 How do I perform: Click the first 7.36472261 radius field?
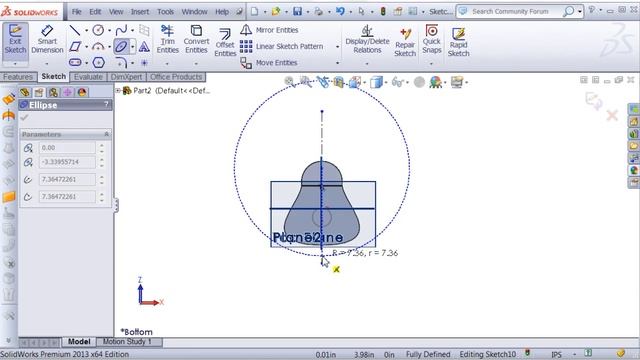[67, 179]
